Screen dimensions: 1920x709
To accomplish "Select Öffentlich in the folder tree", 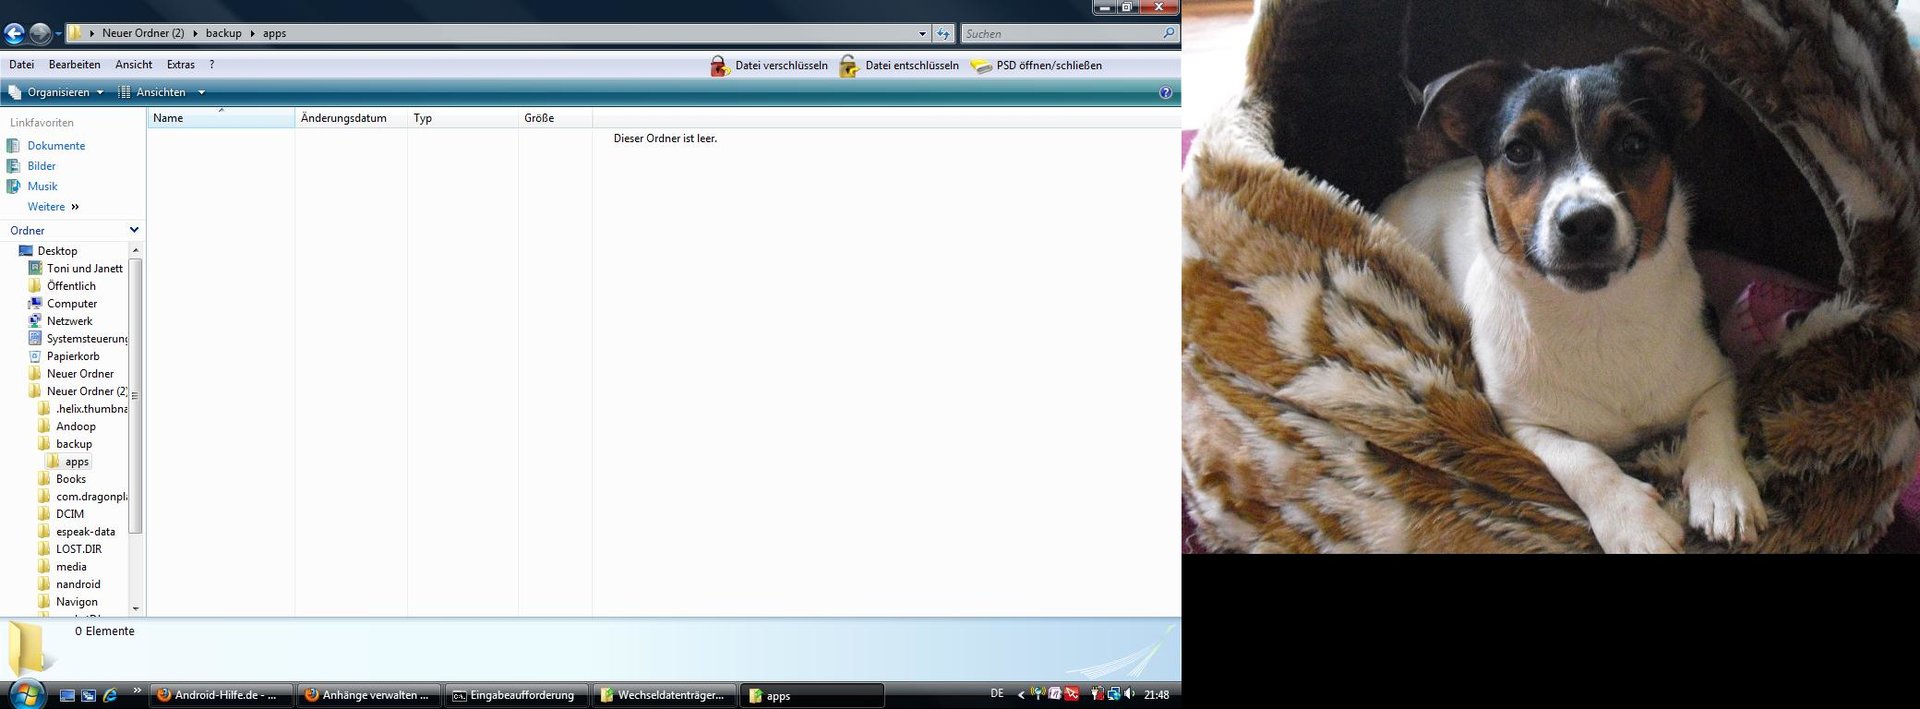I will tap(71, 286).
